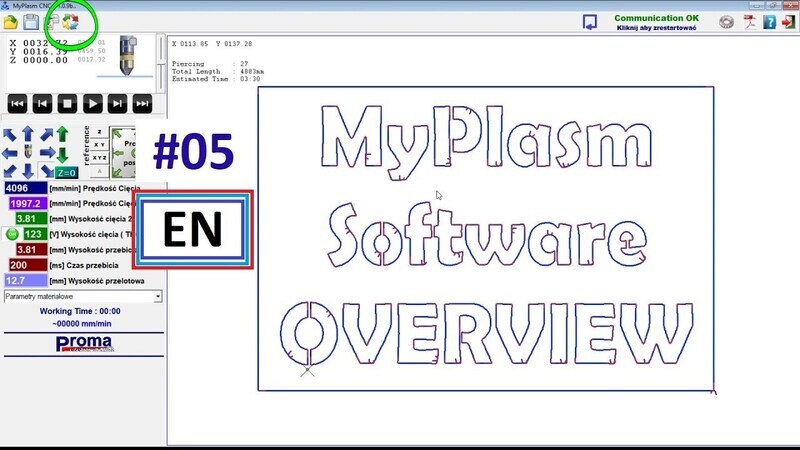Click the Czas przebicia label
The image size is (800, 450).
[84, 265]
